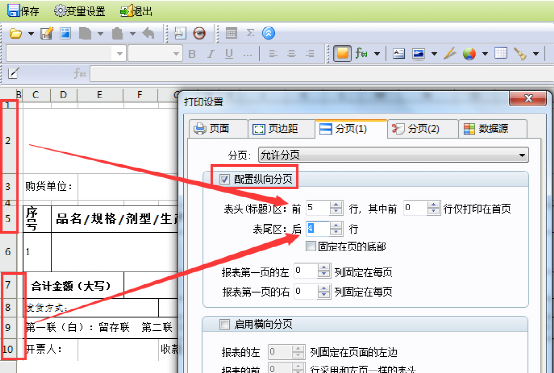Click the text label image icon
The width and height of the screenshot is (554, 373).
[399, 54]
